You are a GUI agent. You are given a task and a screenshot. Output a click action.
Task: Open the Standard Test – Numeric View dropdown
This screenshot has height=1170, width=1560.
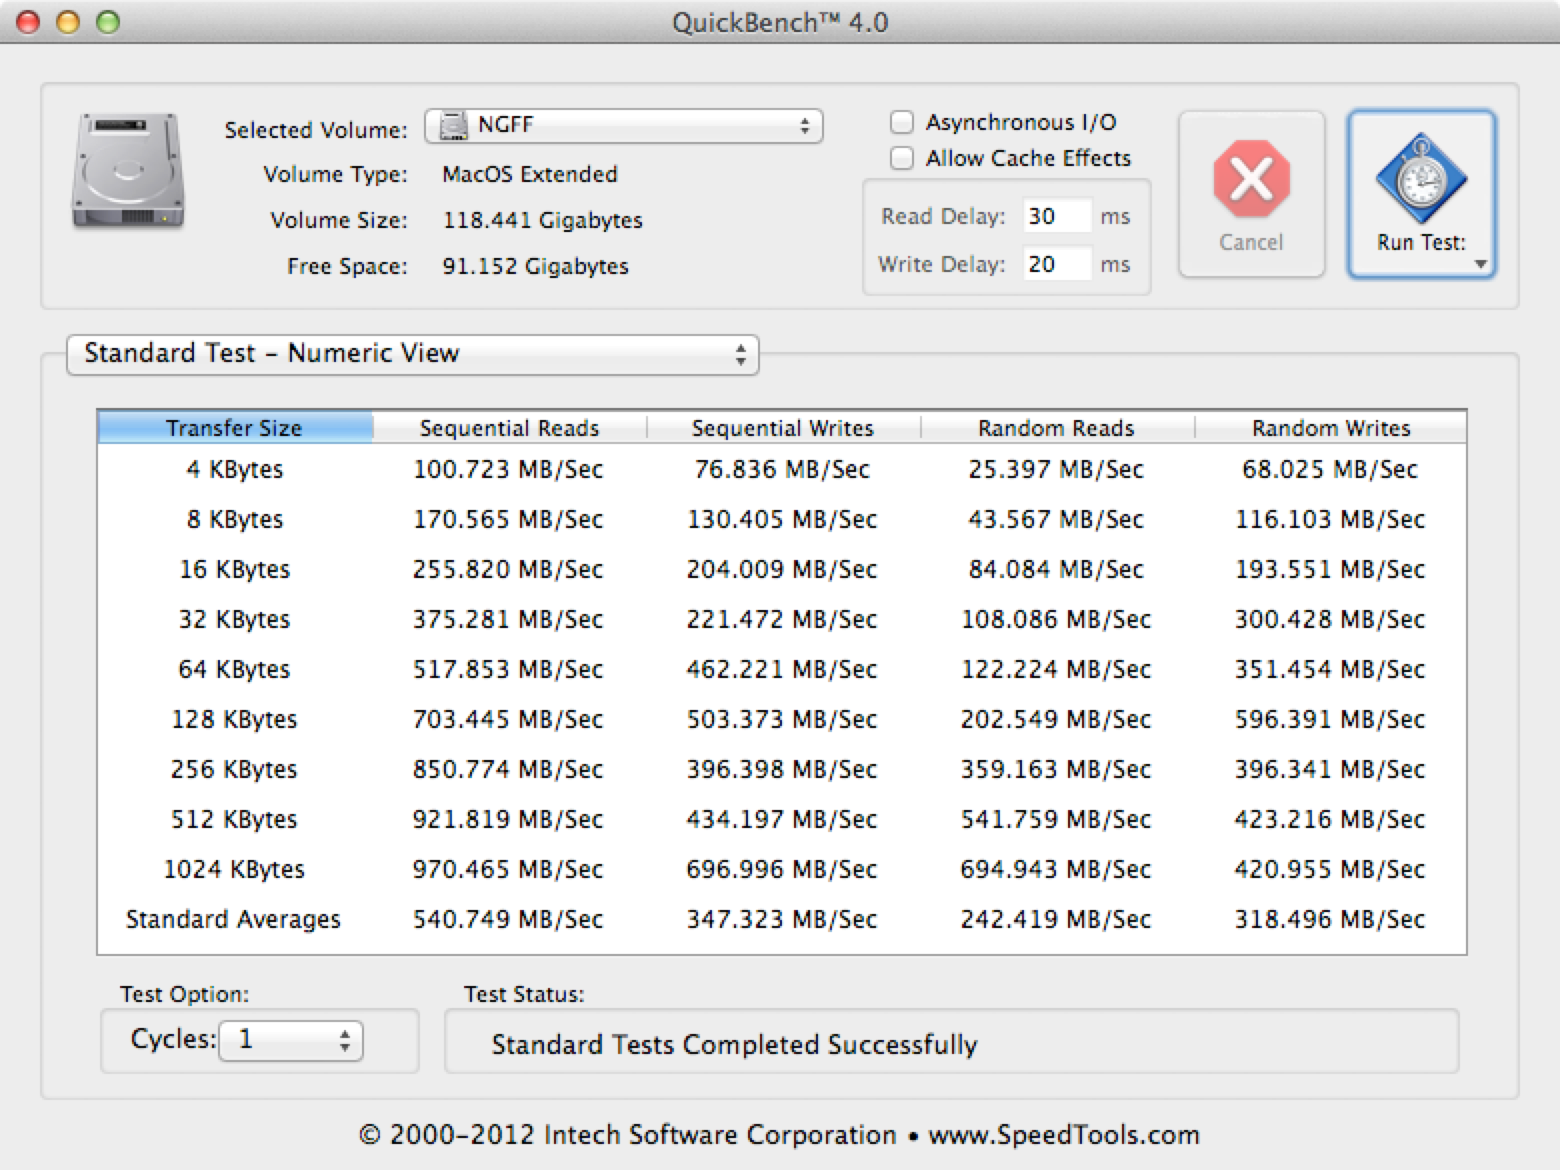412,354
